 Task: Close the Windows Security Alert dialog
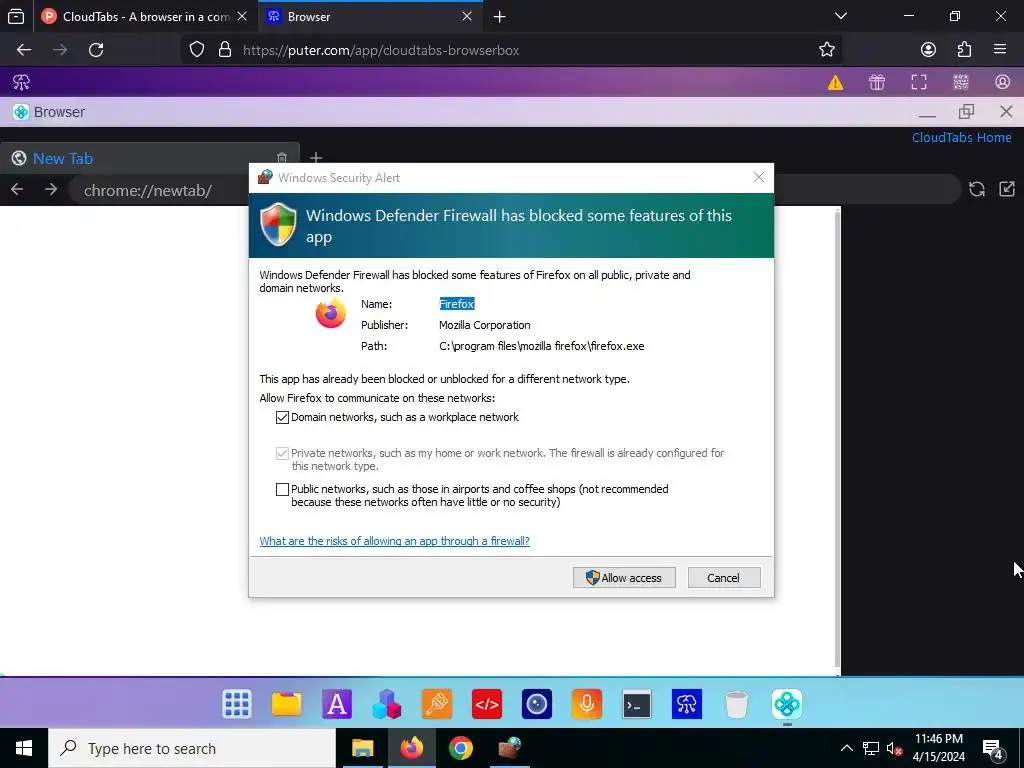coord(758,177)
